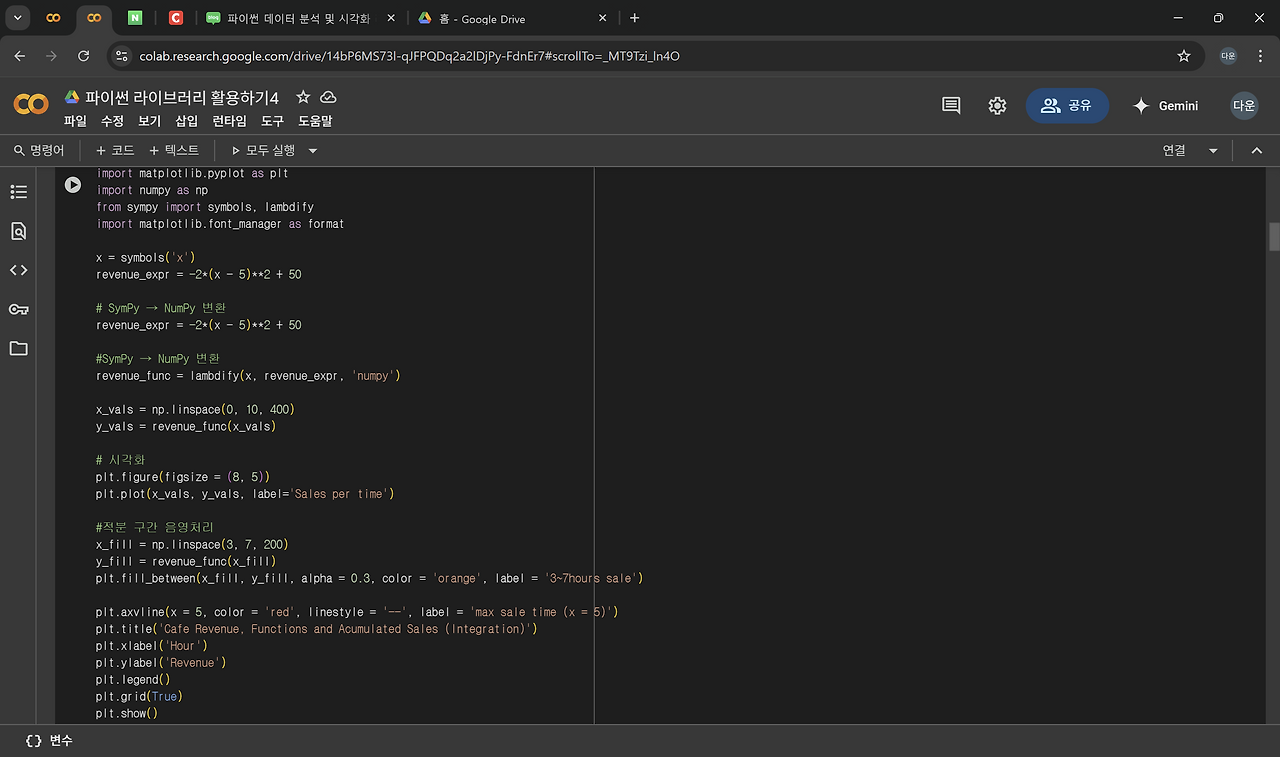This screenshot has height=757, width=1280.
Task: Click the Colab logo in the header
Action: pyautogui.click(x=31, y=104)
